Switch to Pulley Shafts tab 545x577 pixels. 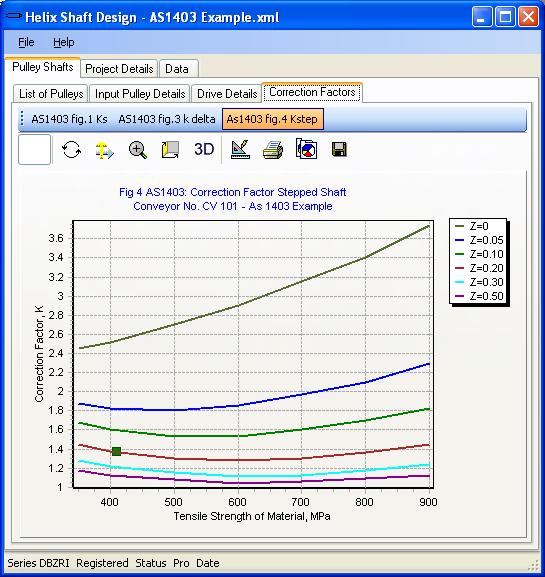(x=43, y=67)
